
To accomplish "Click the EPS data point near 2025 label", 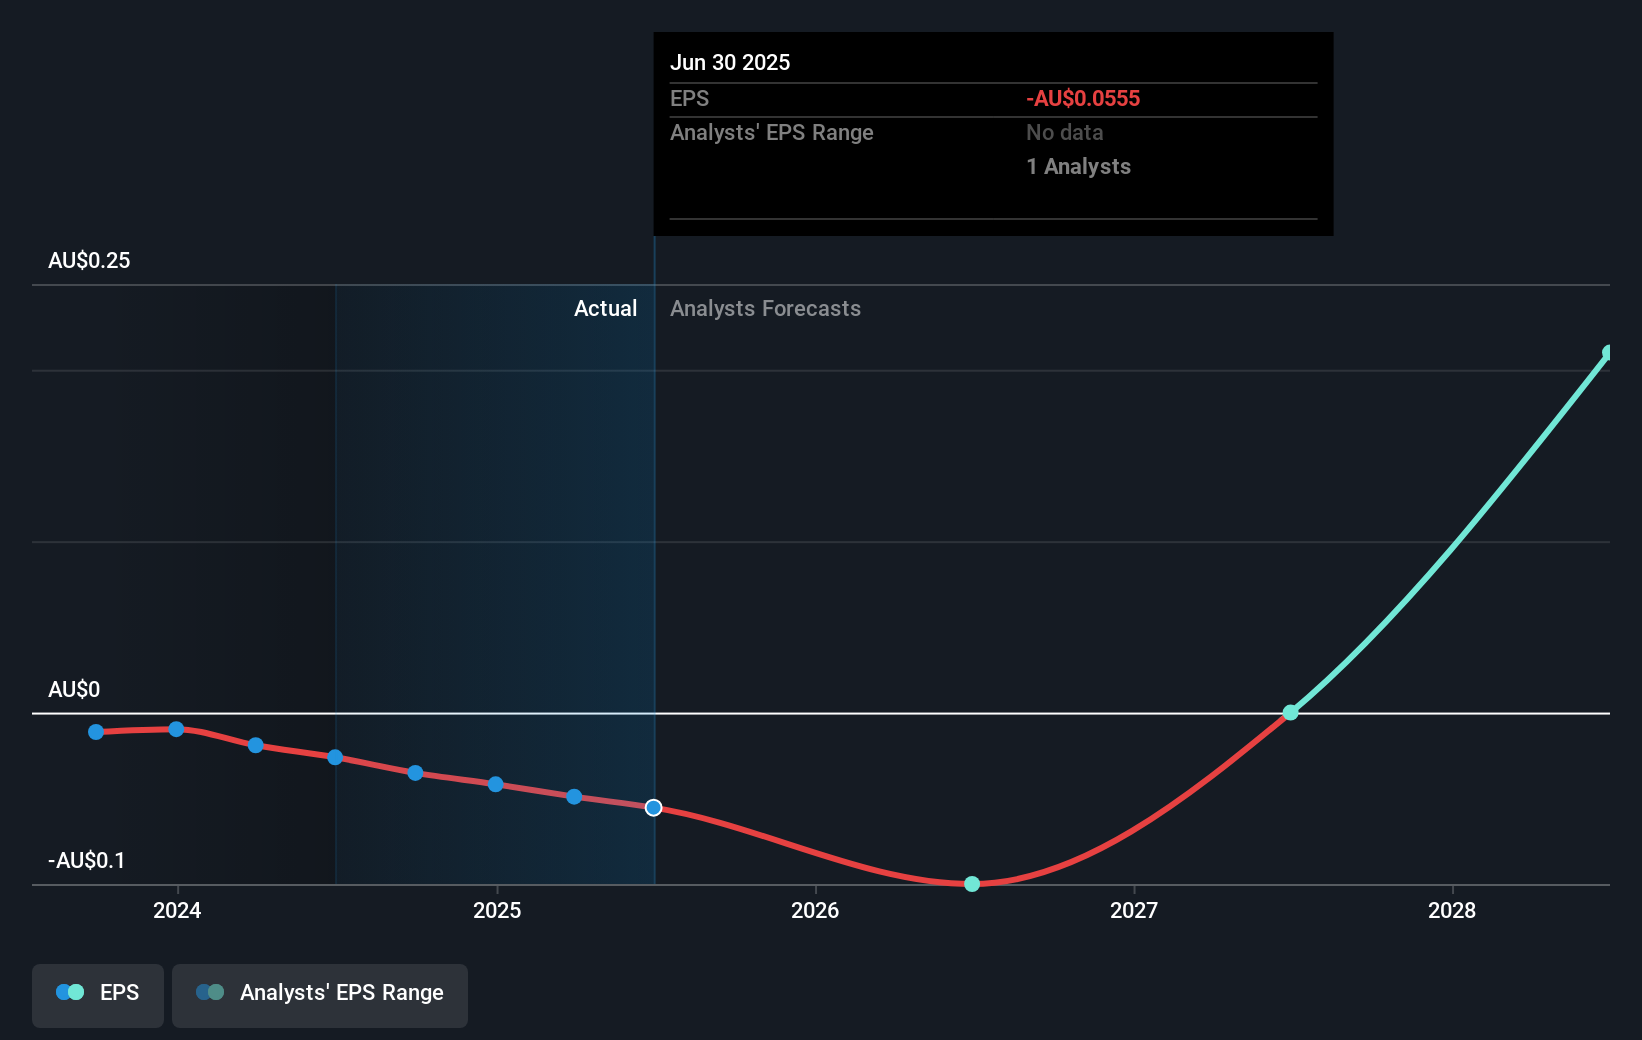I will coord(495,784).
